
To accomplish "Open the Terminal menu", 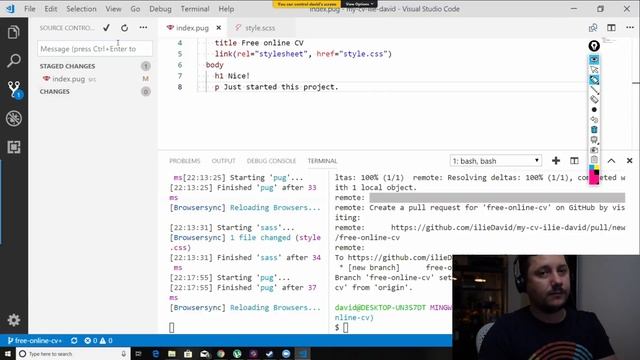I will (195, 9).
